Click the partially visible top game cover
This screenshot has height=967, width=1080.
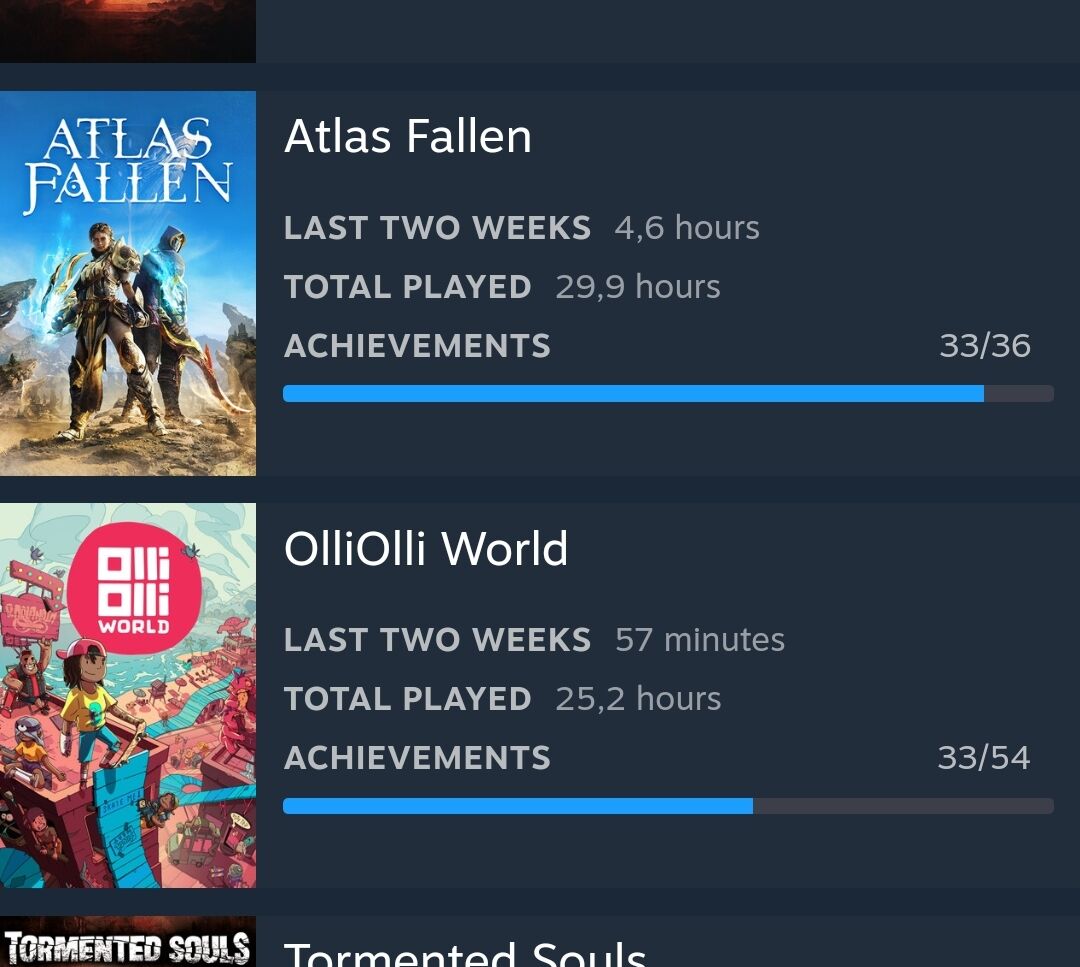tap(128, 30)
